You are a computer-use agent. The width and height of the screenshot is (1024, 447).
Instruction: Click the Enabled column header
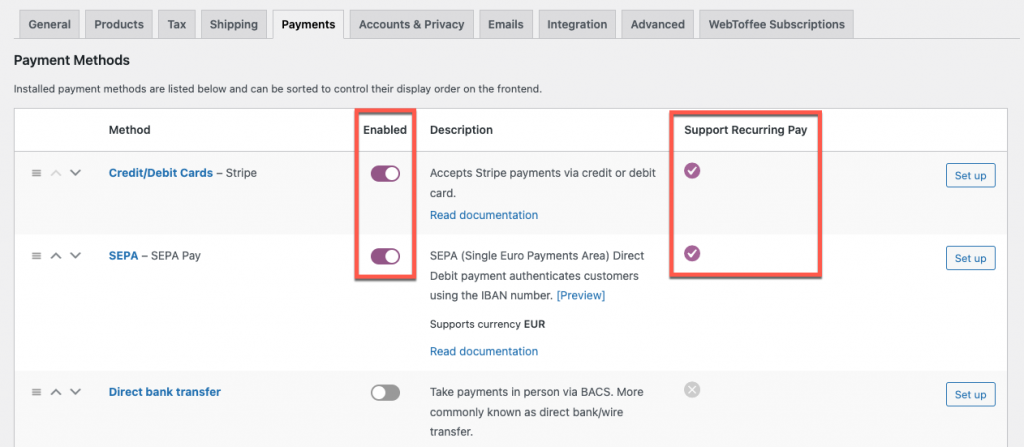pos(385,130)
